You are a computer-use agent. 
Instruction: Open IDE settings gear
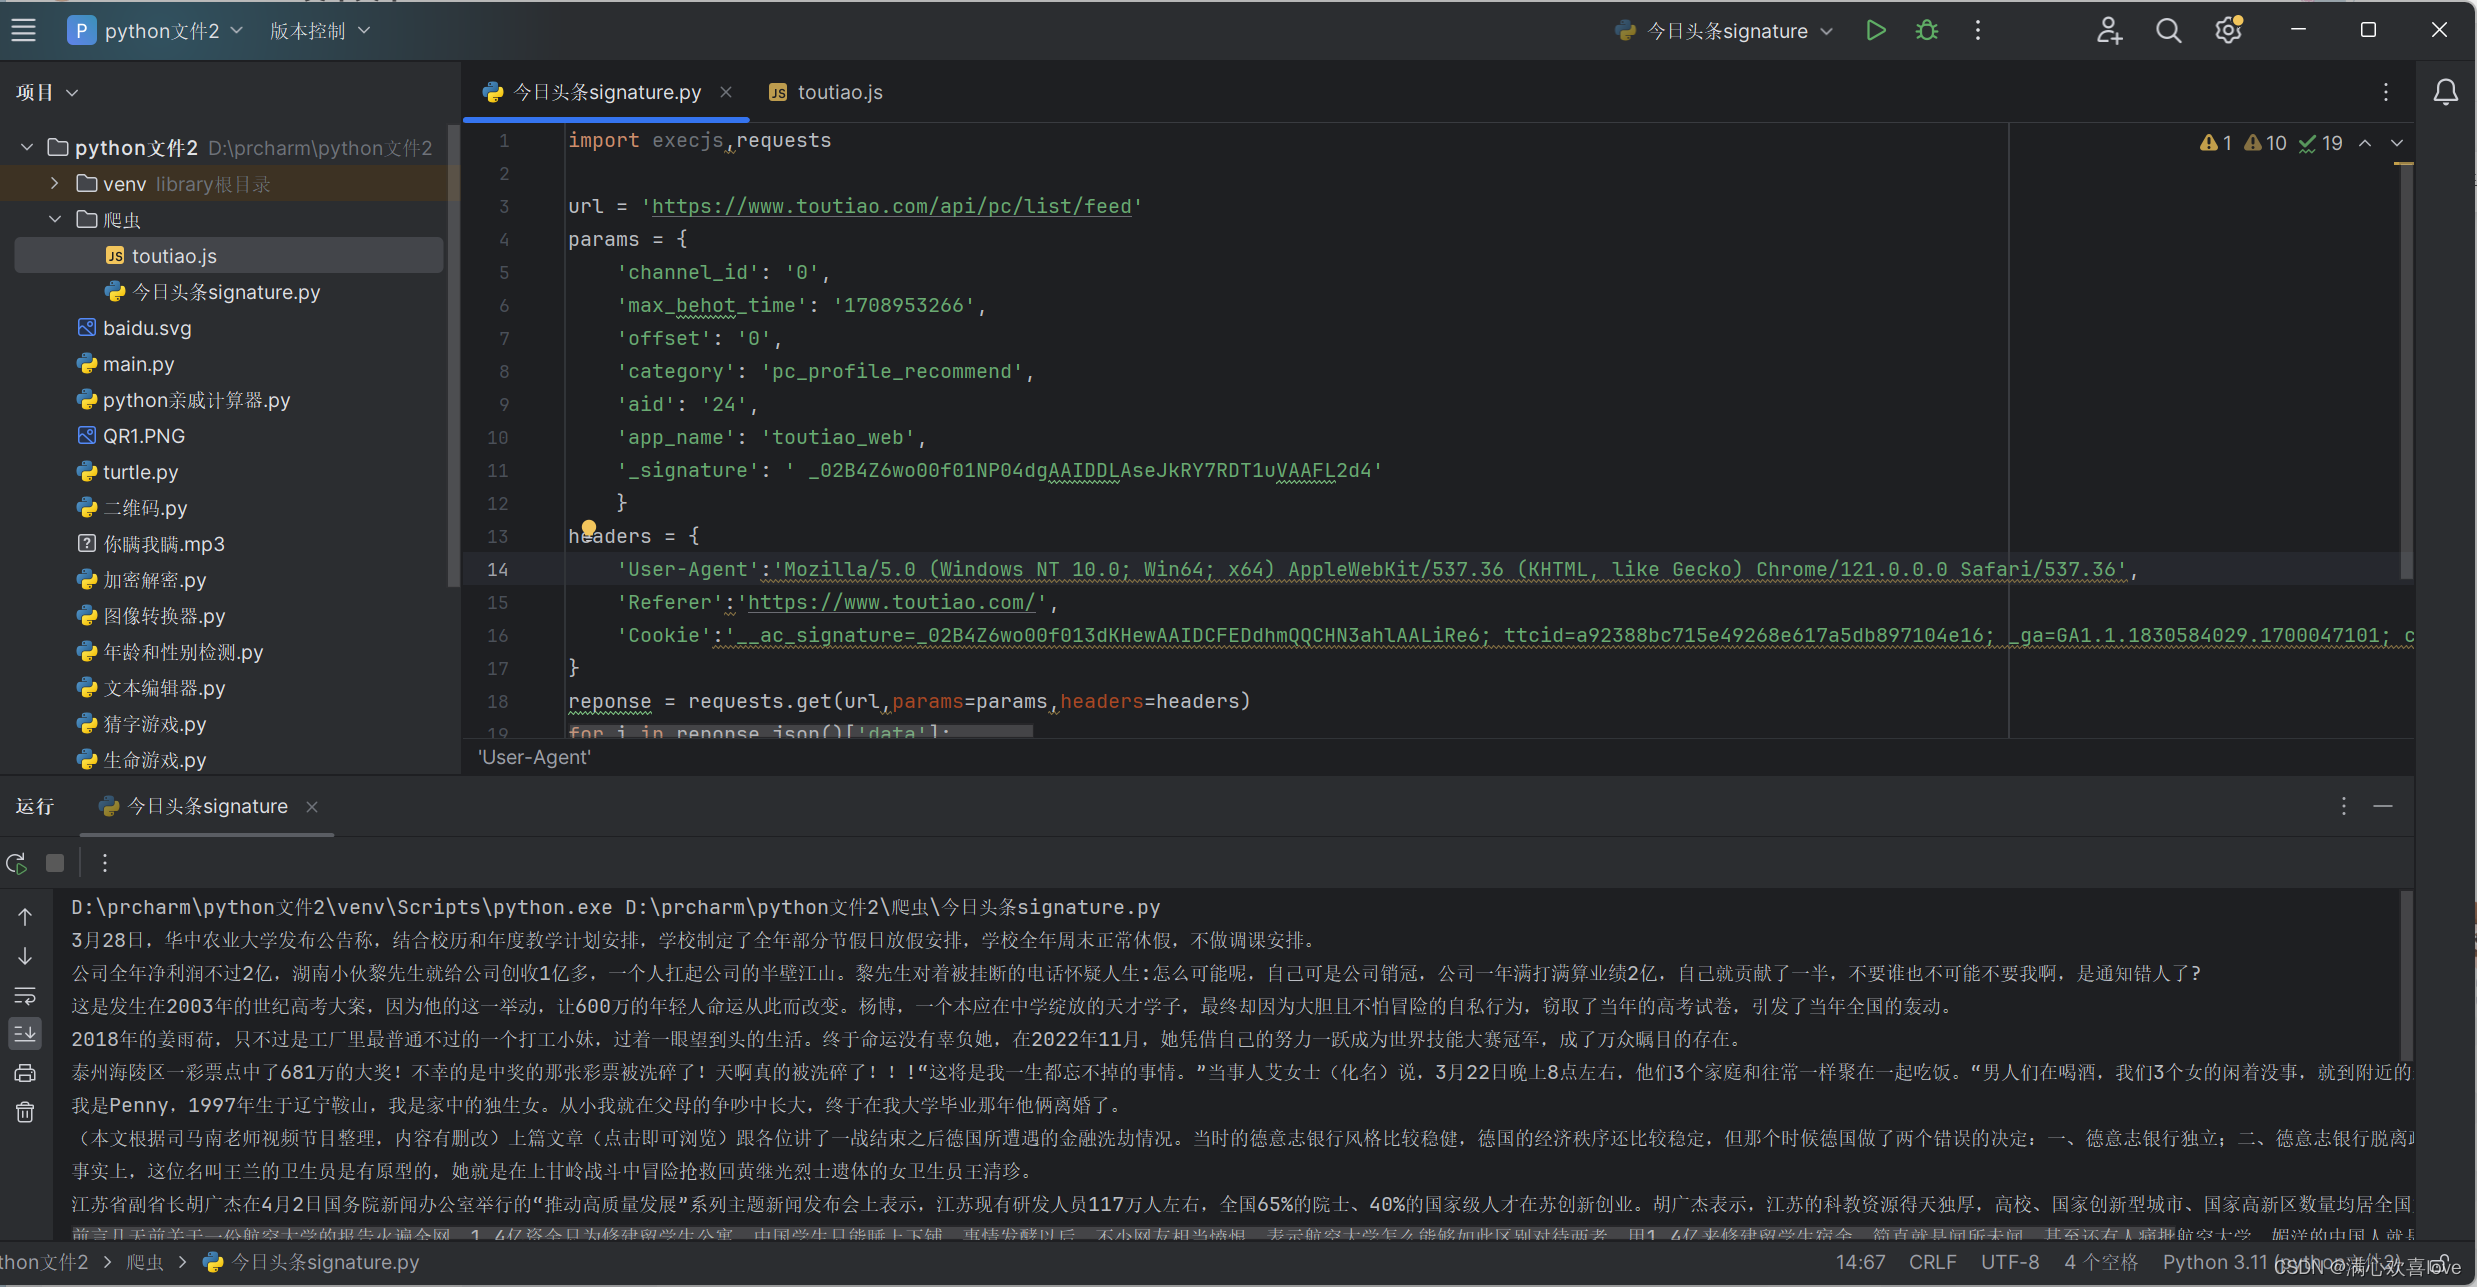pyautogui.click(x=2228, y=31)
